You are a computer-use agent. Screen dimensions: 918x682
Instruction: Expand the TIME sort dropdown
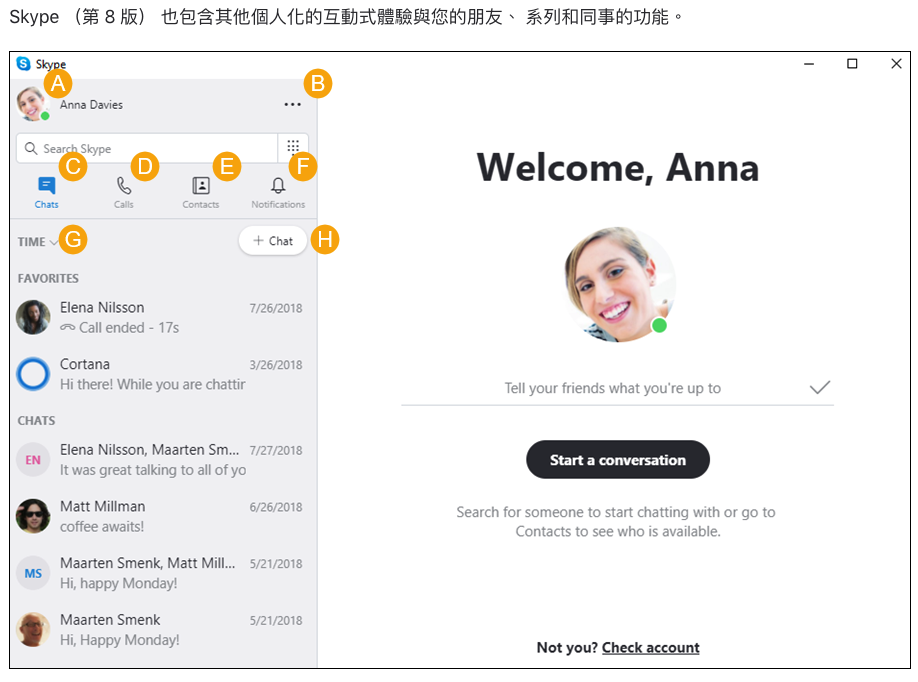(x=38, y=242)
